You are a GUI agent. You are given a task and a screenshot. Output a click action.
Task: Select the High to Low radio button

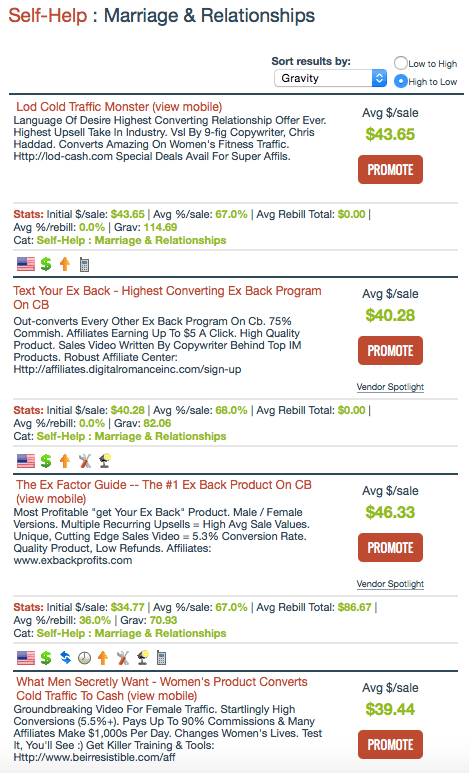[400, 81]
